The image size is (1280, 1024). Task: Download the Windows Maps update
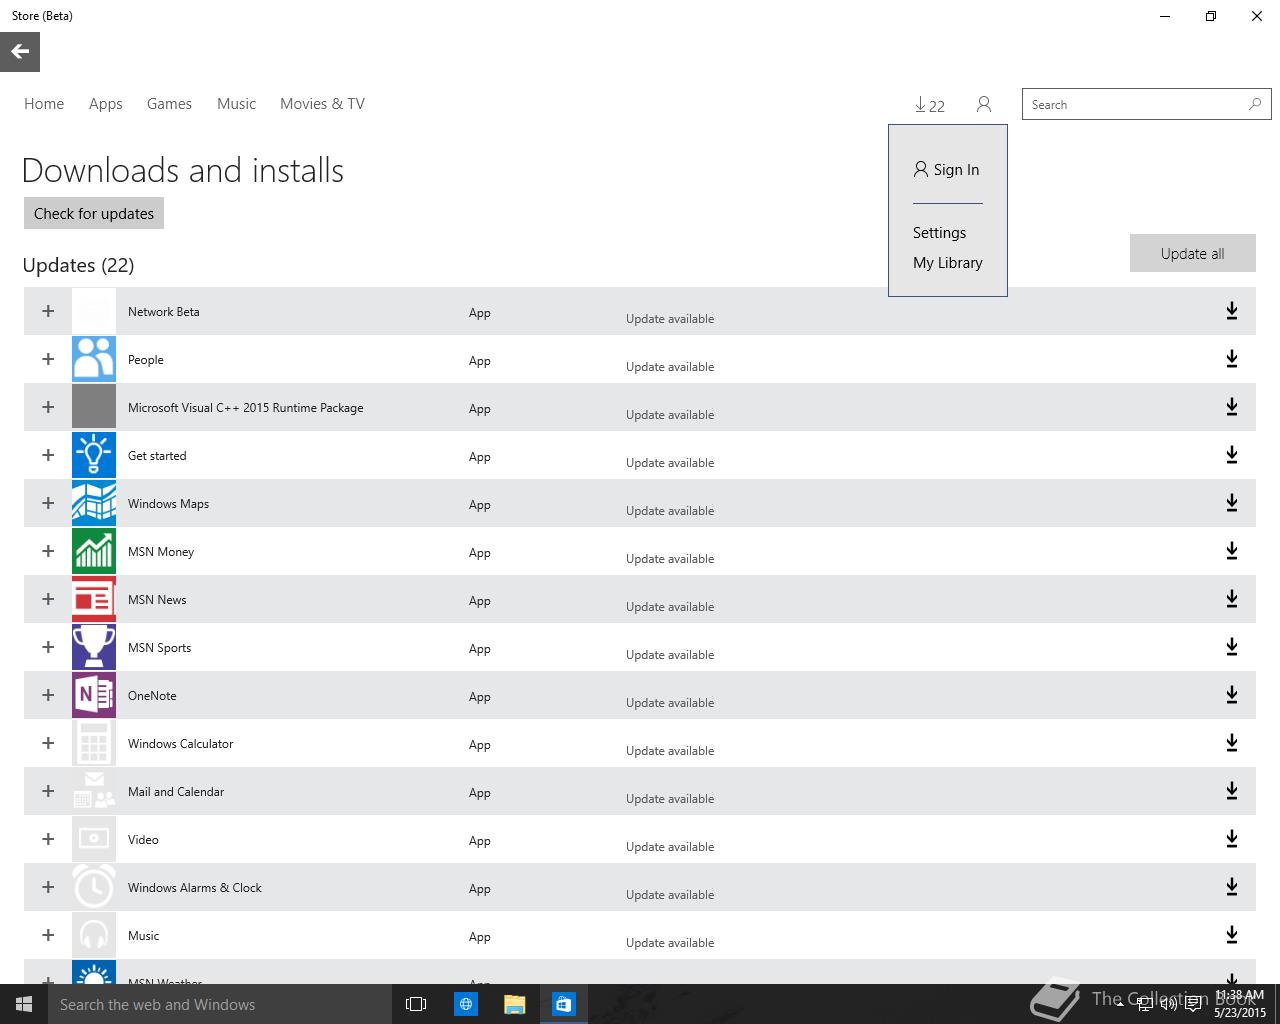point(1232,503)
